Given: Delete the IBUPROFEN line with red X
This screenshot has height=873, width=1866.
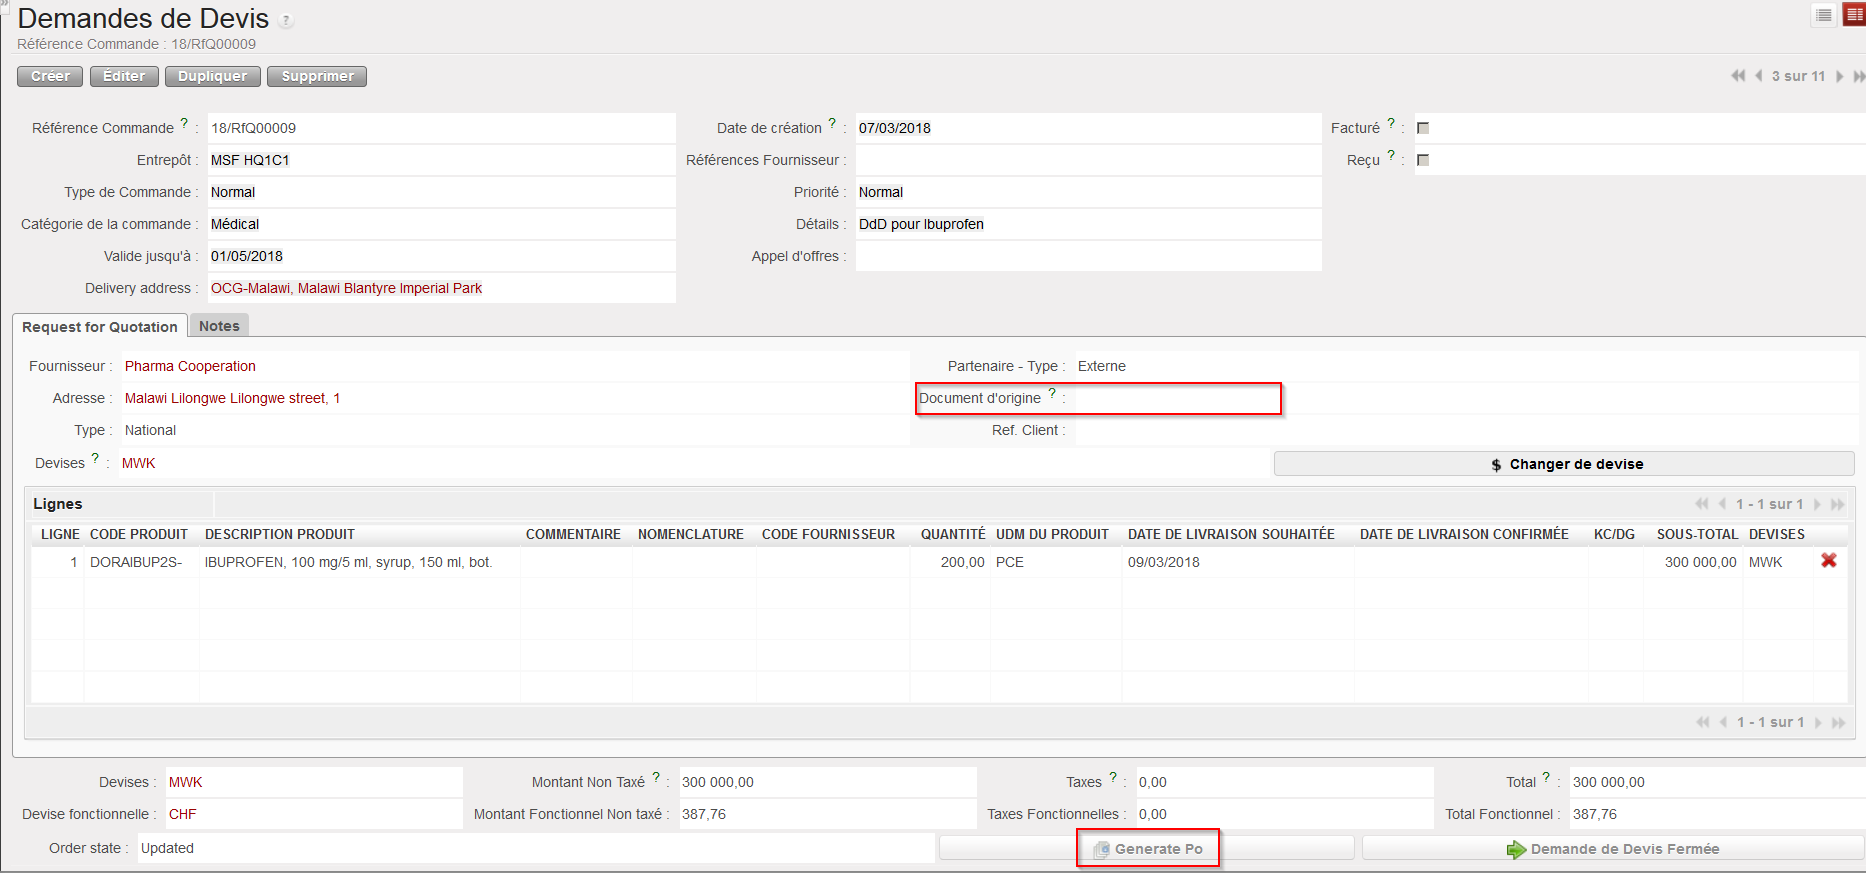Looking at the screenshot, I should [x=1829, y=561].
